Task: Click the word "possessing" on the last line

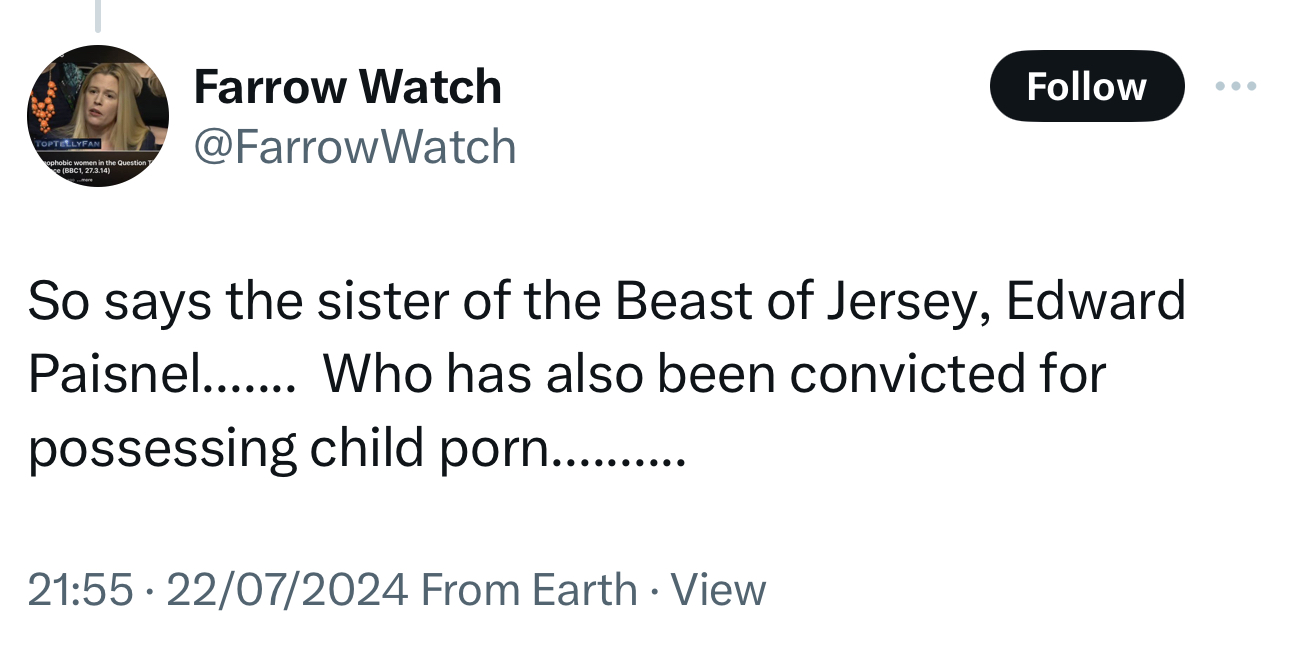Action: coord(162,450)
